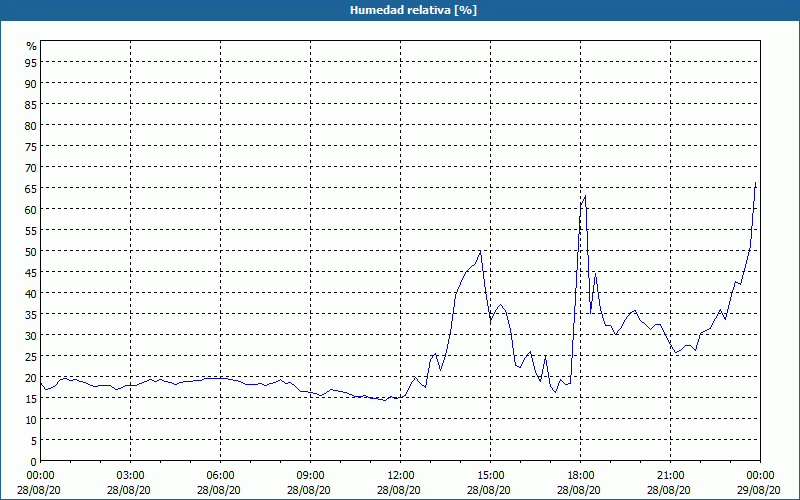Pick the 40 vertical axis label
The width and height of the screenshot is (800, 500).
[31, 293]
